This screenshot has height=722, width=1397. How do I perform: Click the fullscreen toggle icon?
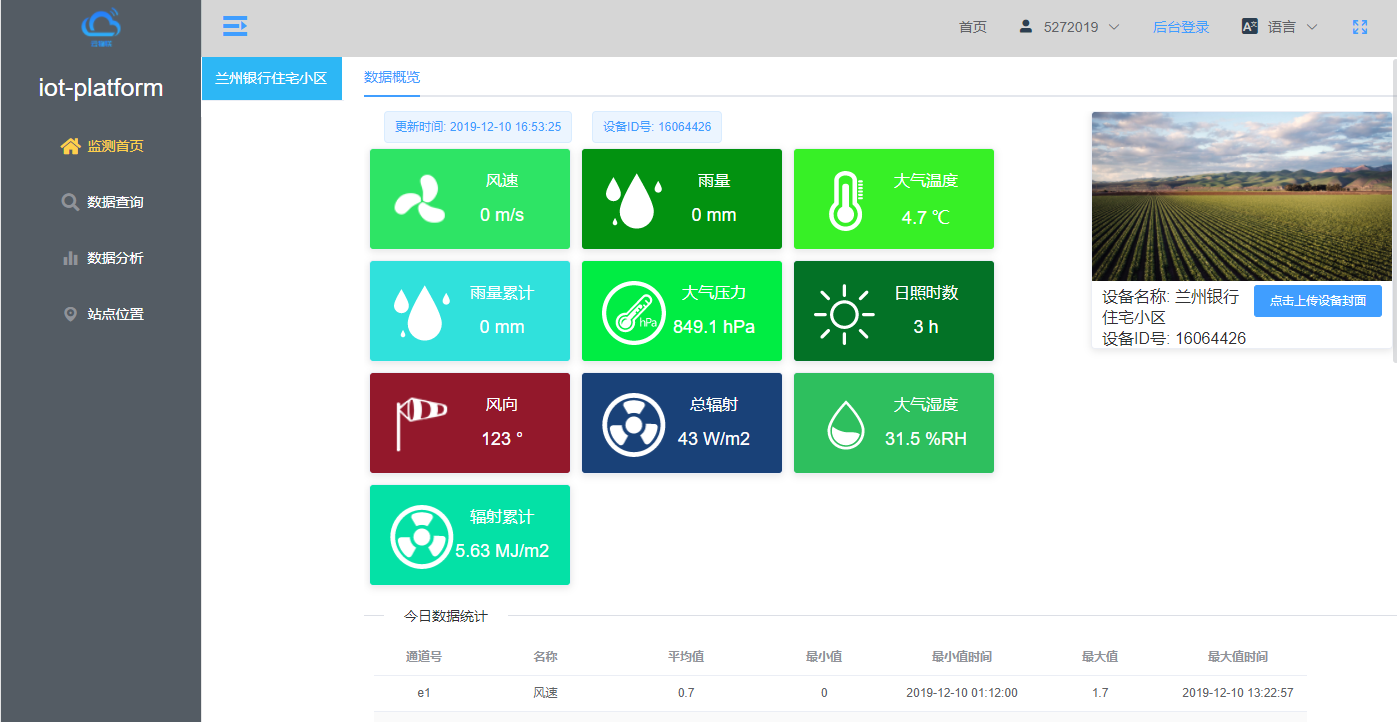(x=1359, y=28)
